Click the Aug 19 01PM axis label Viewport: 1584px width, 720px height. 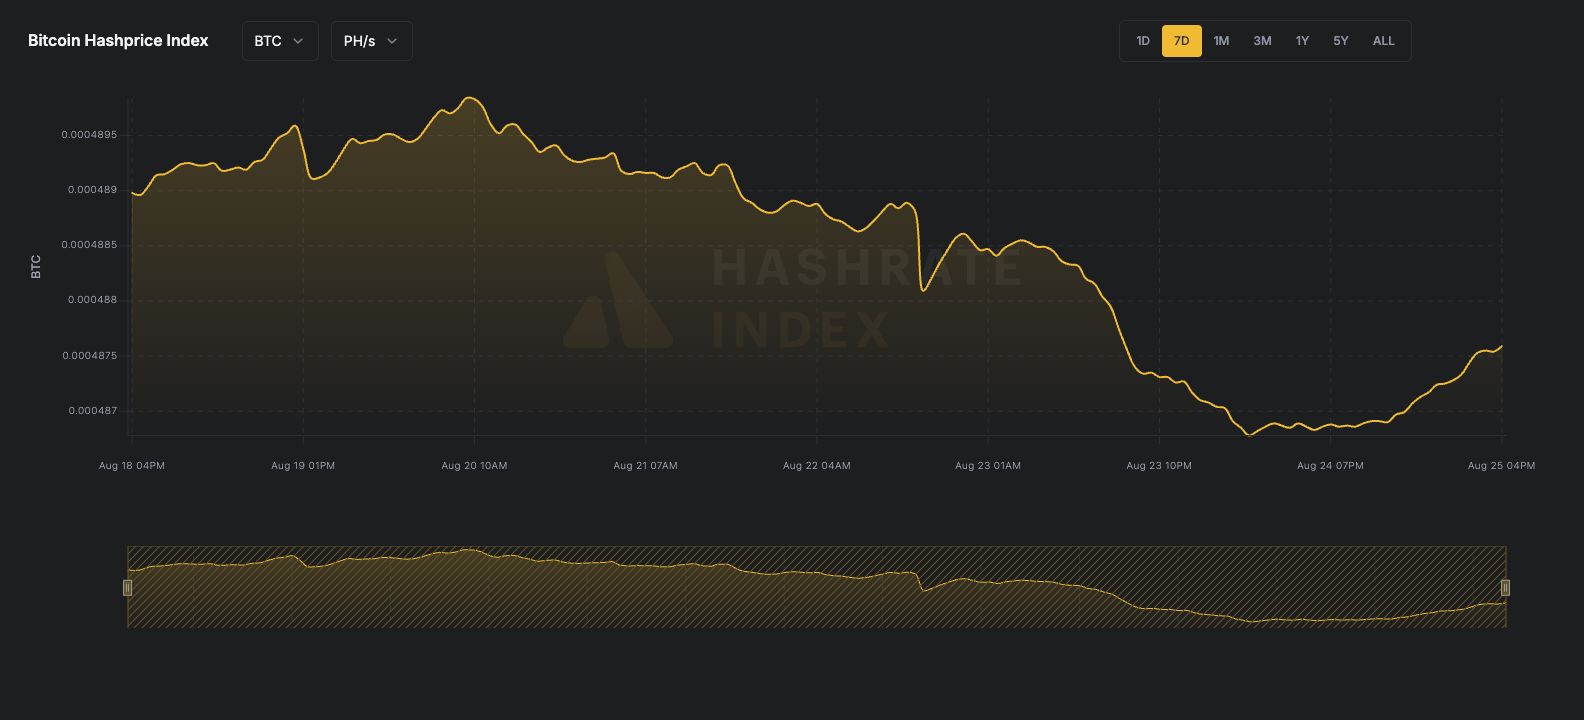(x=303, y=466)
